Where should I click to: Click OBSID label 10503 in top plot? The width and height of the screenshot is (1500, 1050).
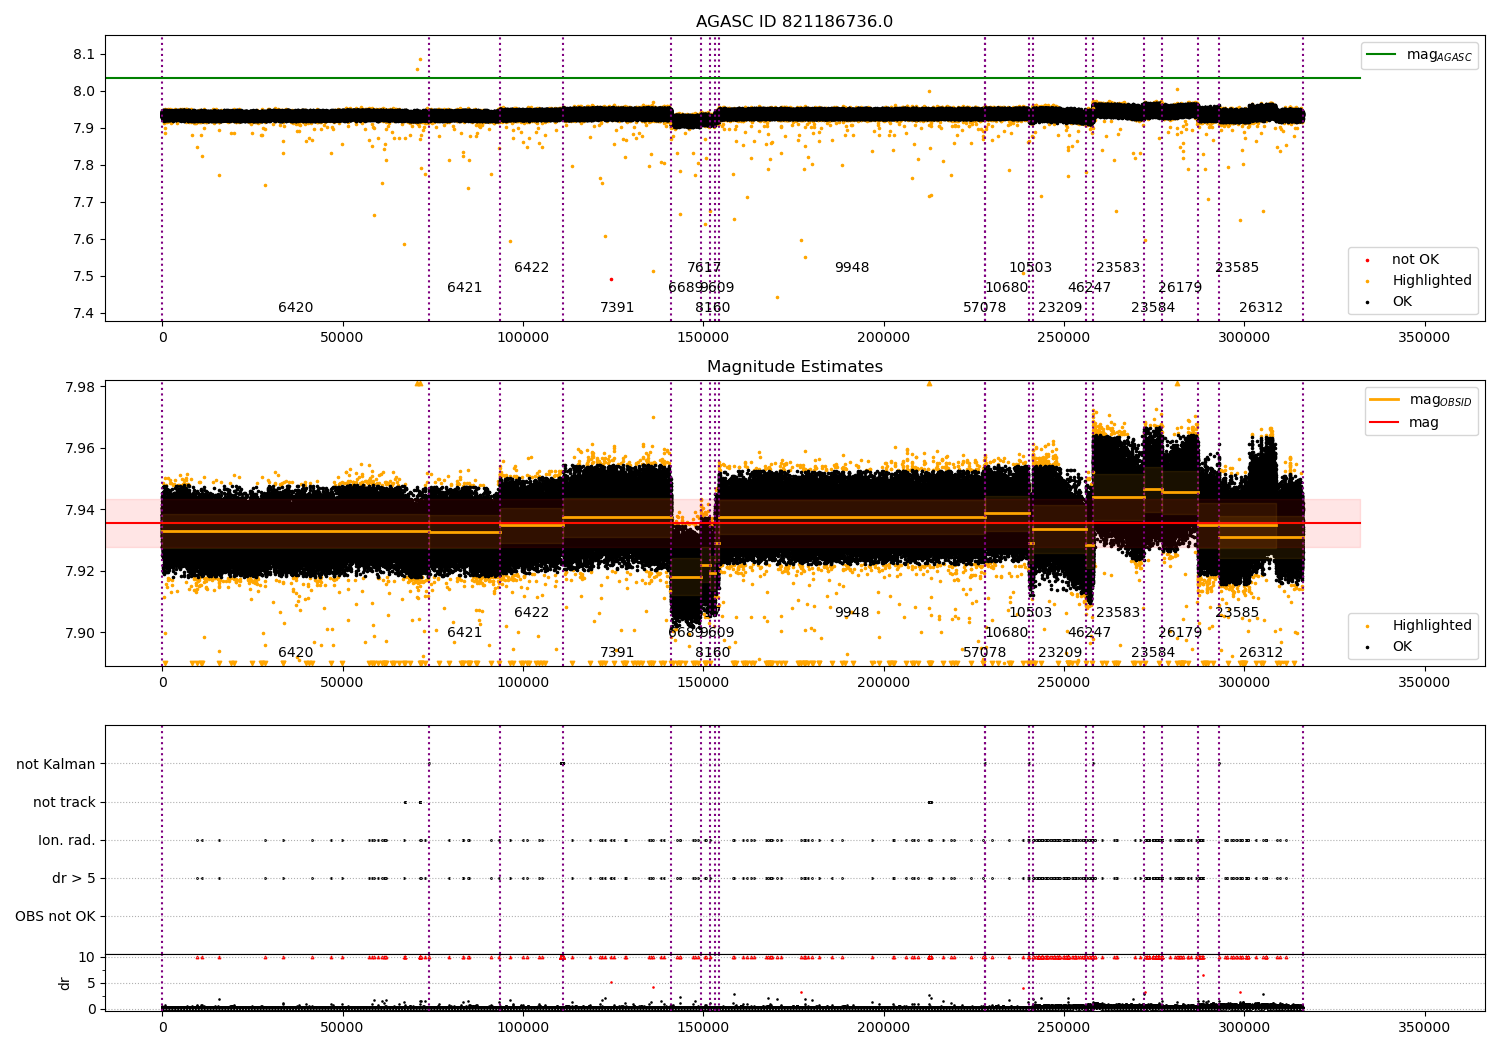pos(1030,268)
